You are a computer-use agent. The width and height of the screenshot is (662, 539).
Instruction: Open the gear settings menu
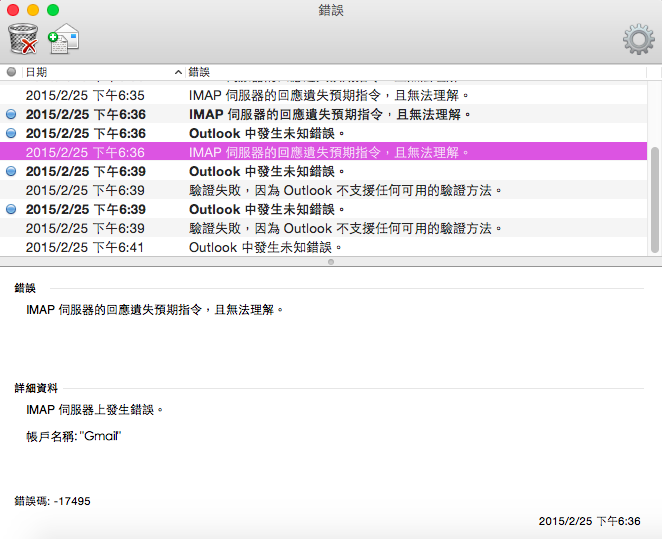click(x=638, y=39)
